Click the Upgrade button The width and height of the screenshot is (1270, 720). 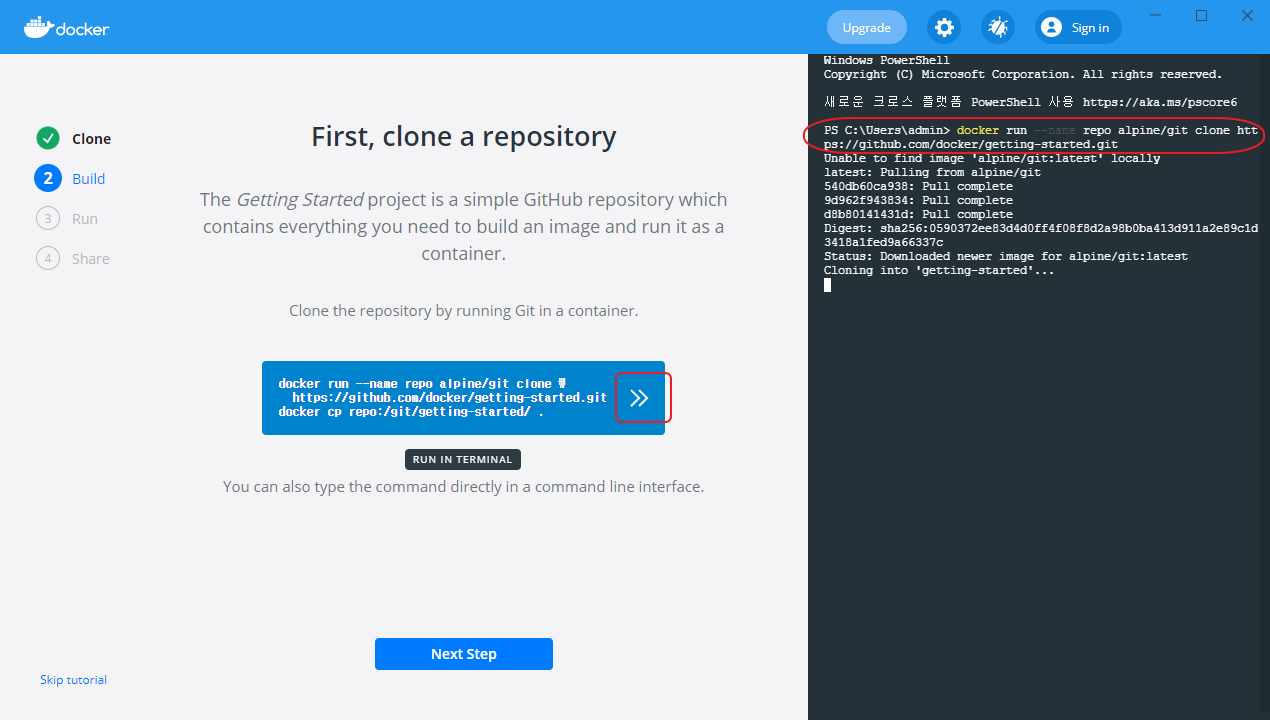[866, 28]
